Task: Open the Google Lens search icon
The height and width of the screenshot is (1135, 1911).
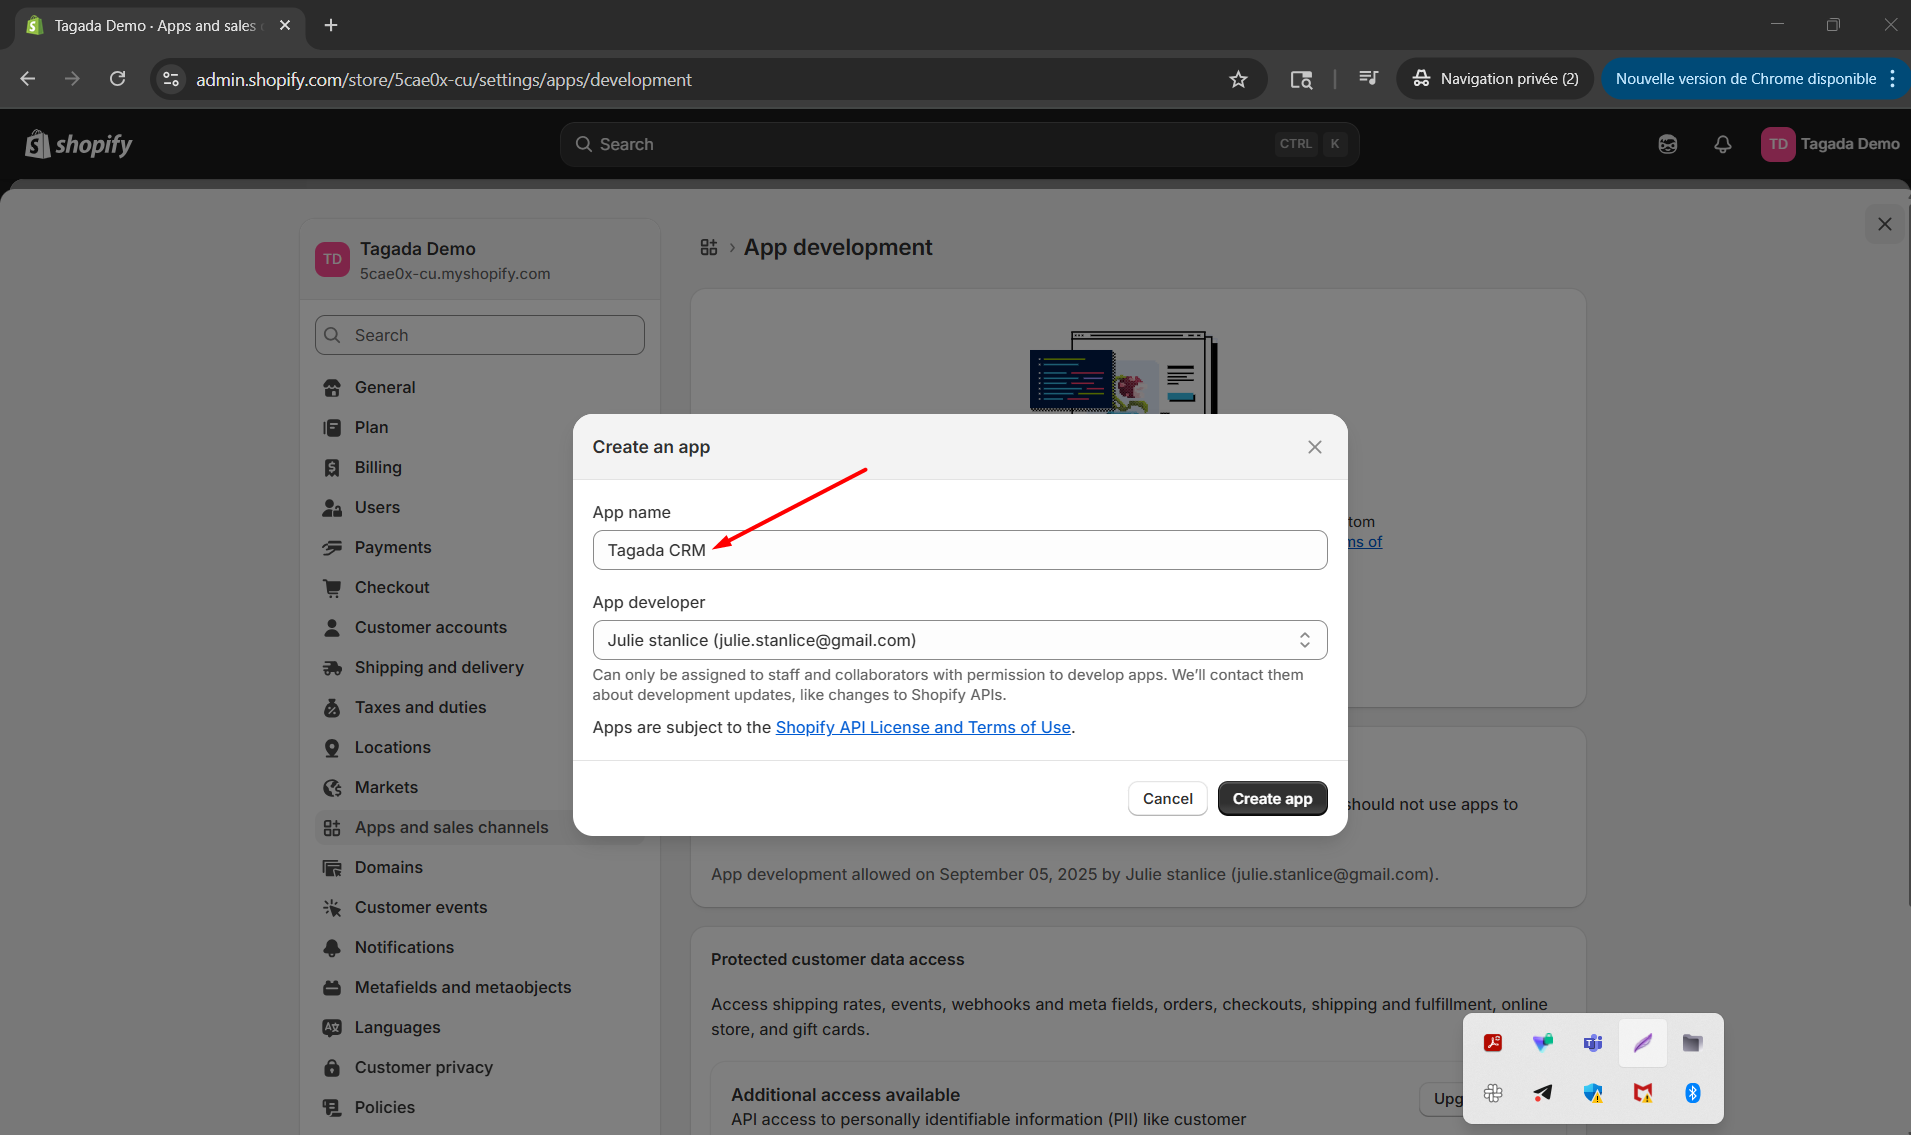Action: click(1301, 79)
